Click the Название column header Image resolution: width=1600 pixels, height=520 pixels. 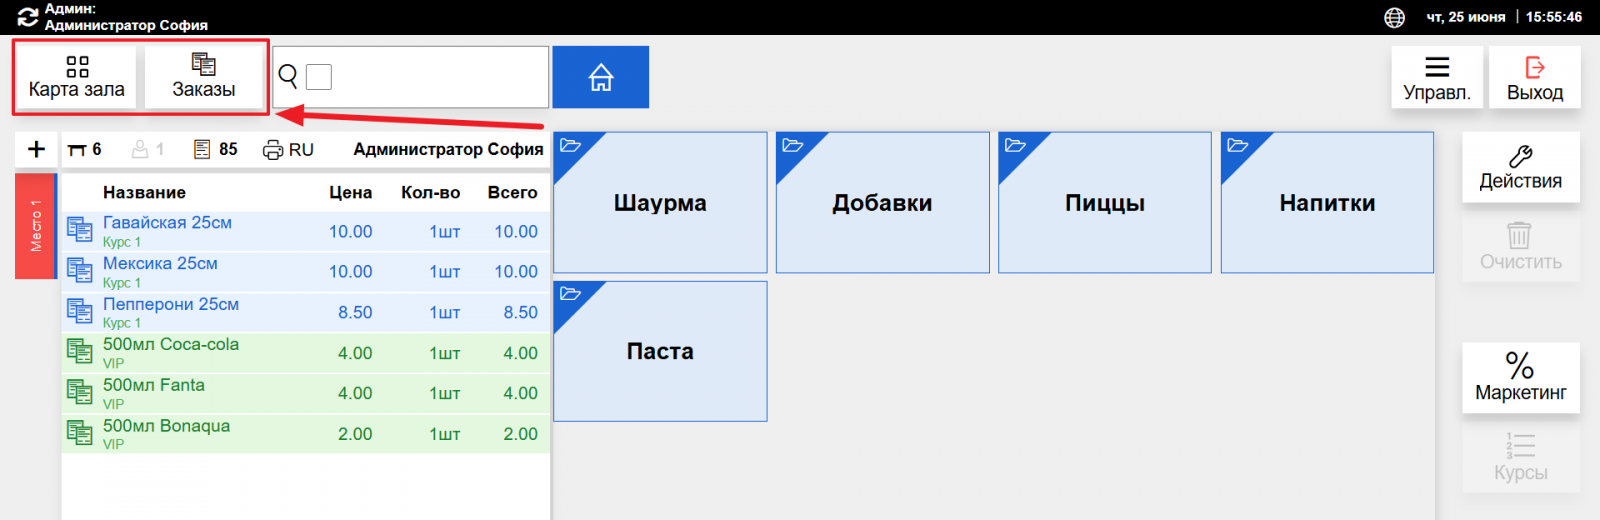pos(144,192)
